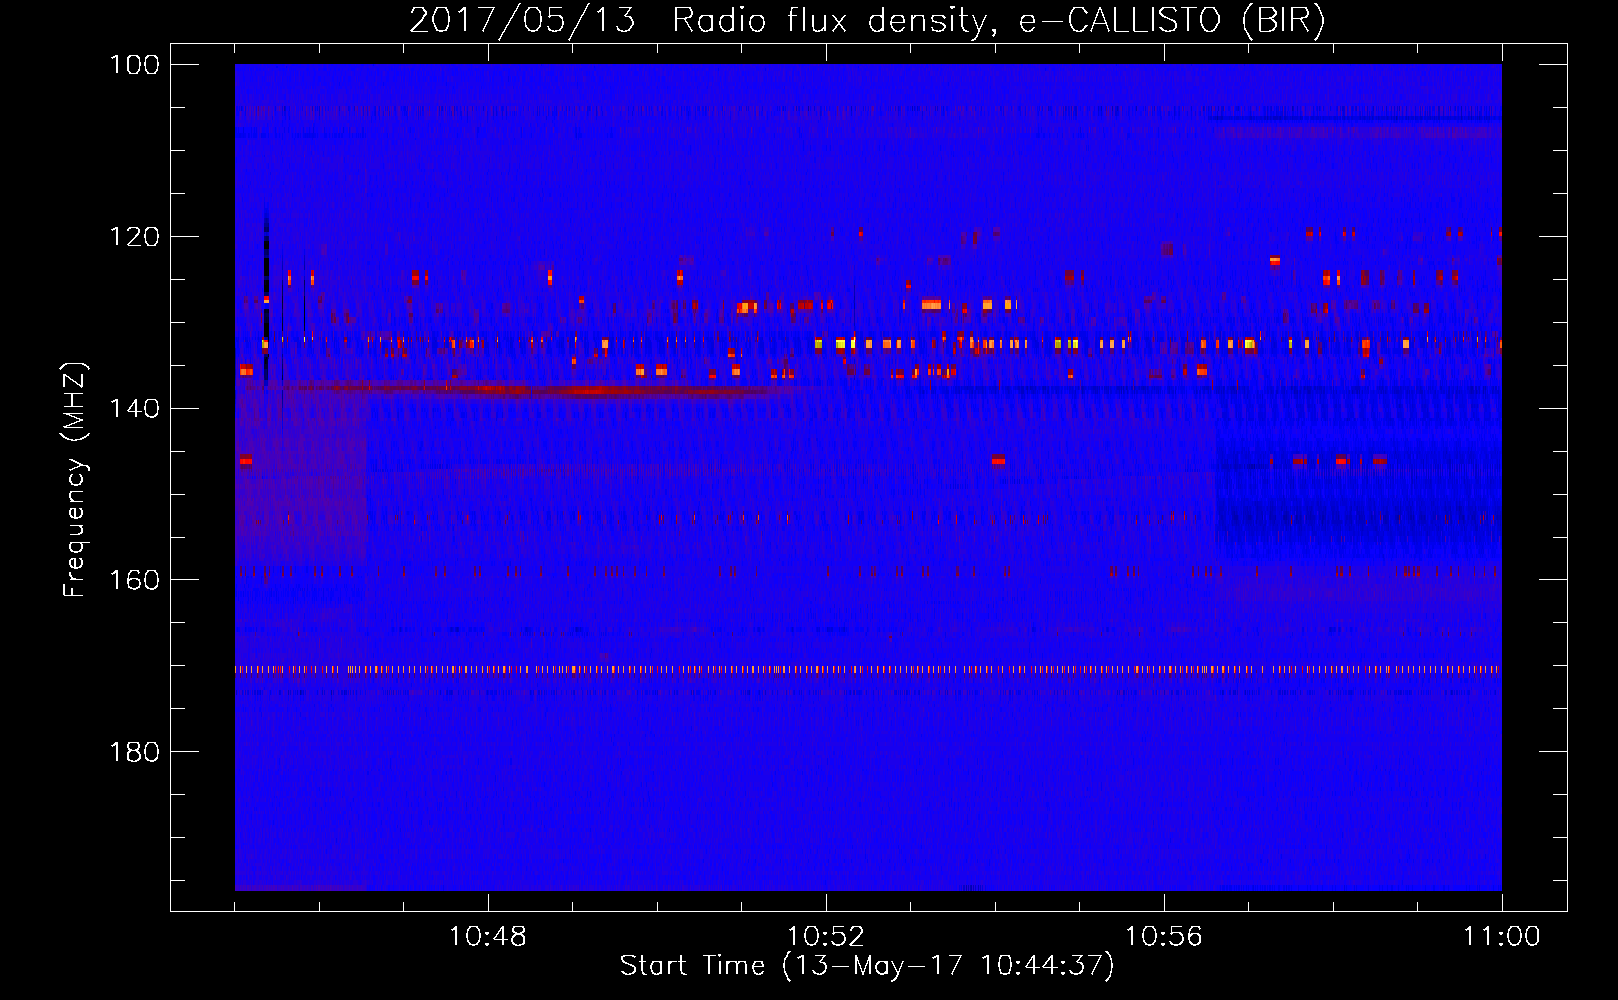Click the 100 frequency tick label

[135, 65]
